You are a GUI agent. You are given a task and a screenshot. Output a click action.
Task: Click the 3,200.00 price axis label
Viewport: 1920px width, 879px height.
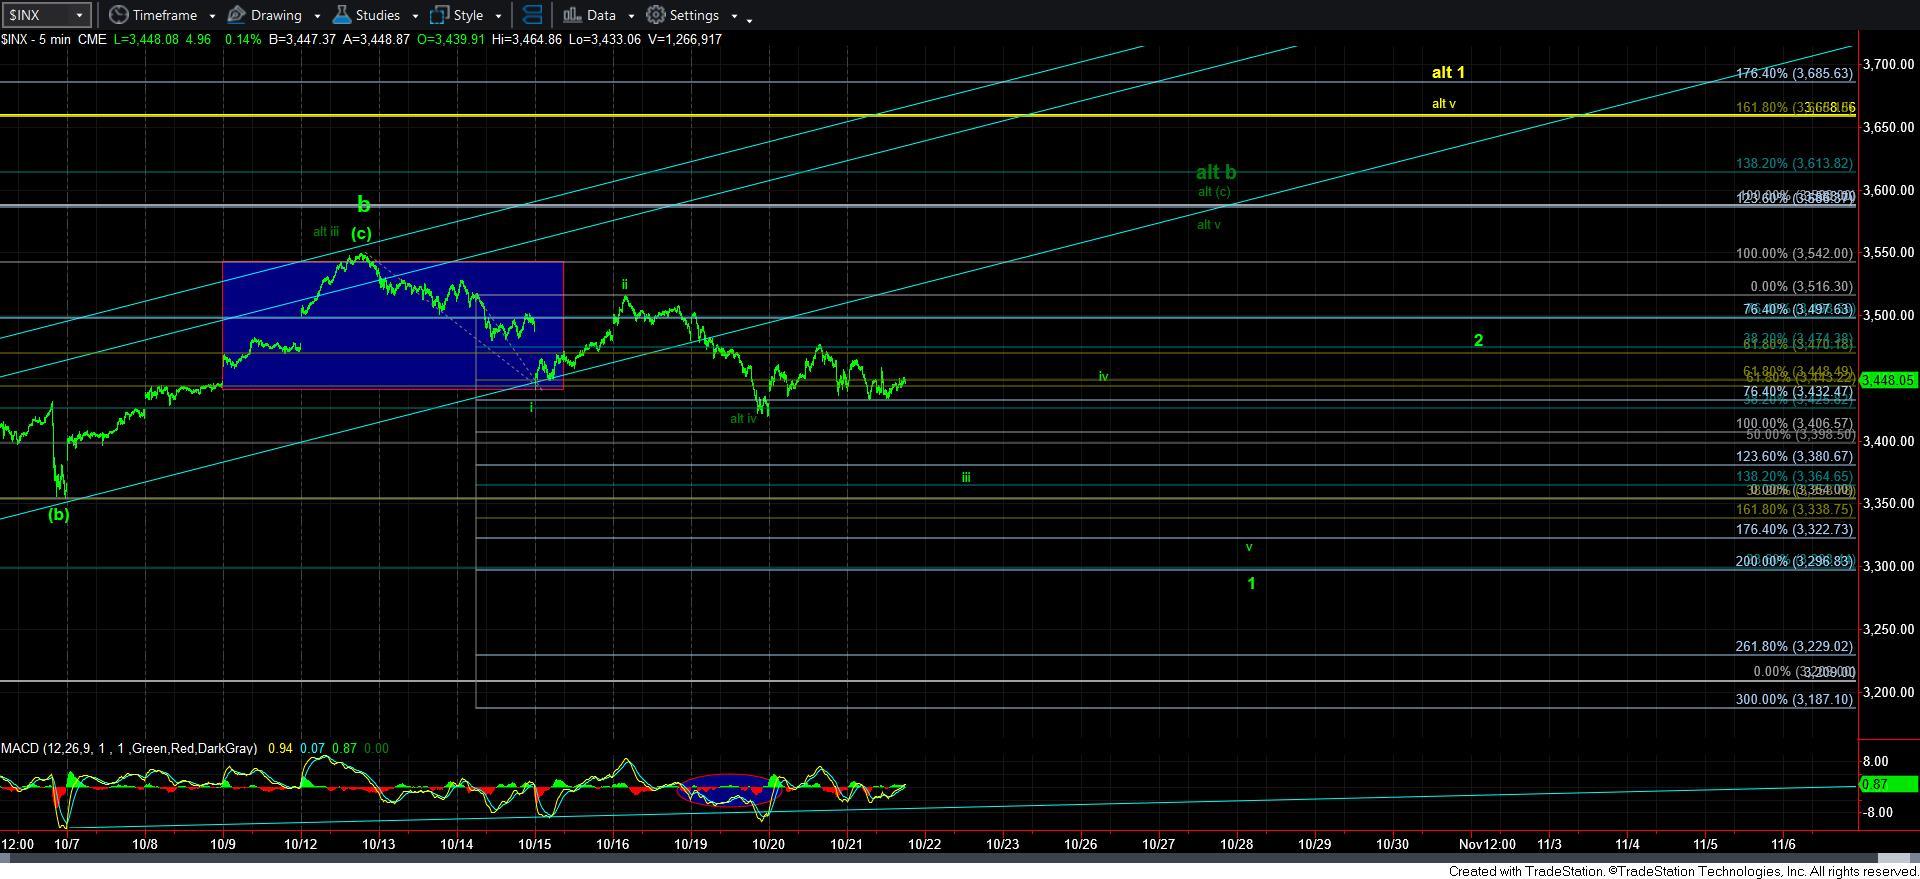tap(1887, 692)
